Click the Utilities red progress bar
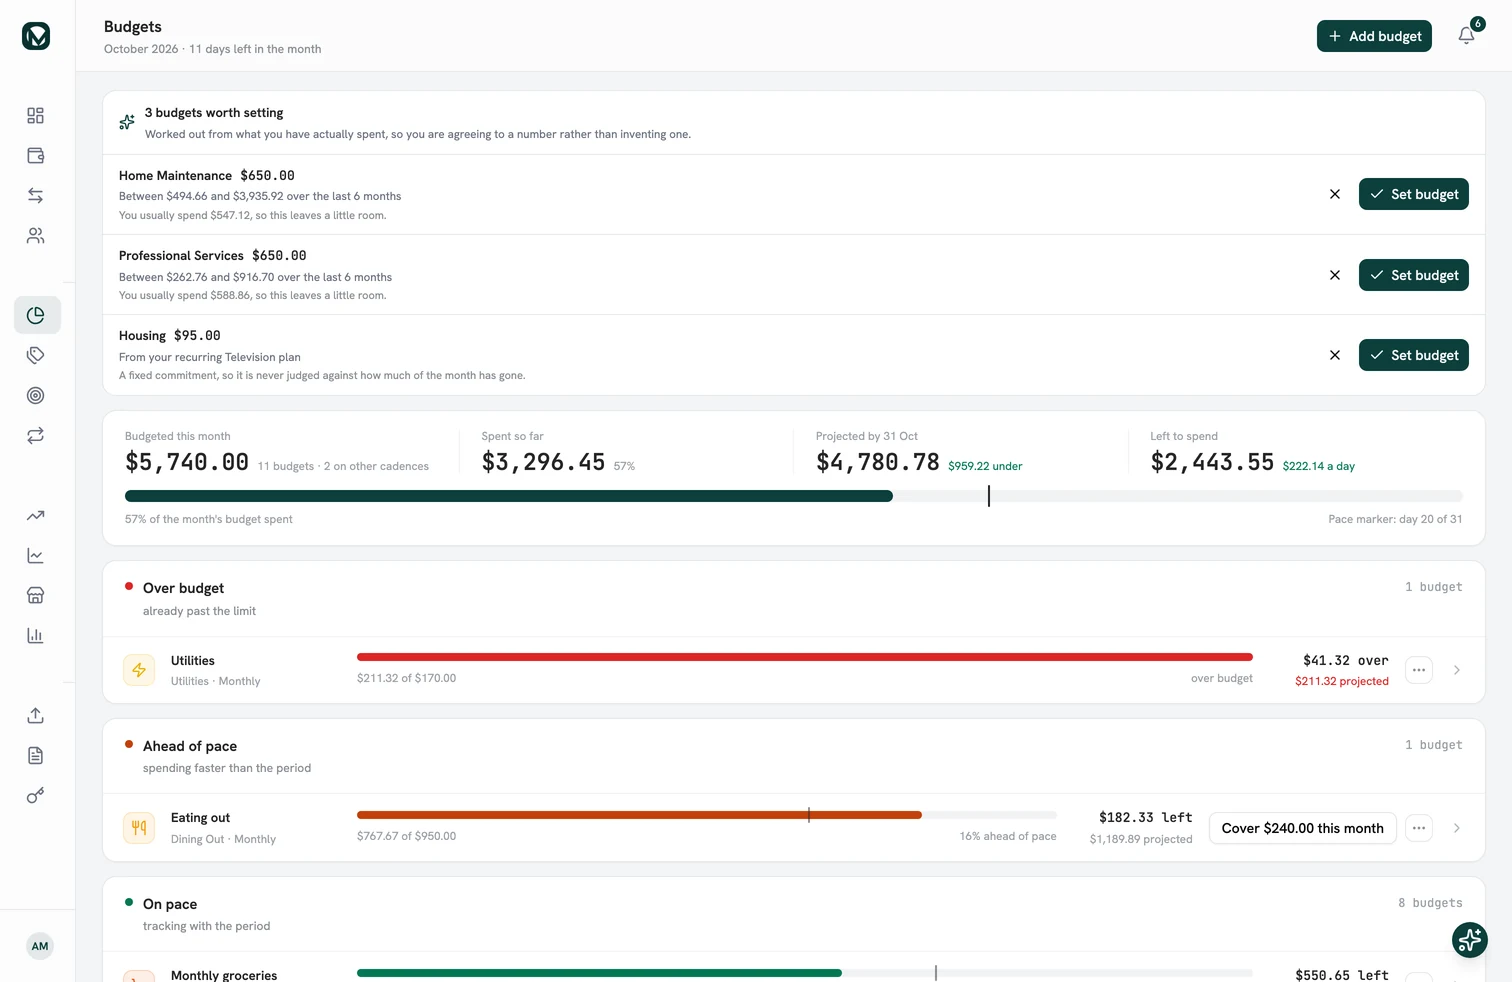 [x=805, y=657]
